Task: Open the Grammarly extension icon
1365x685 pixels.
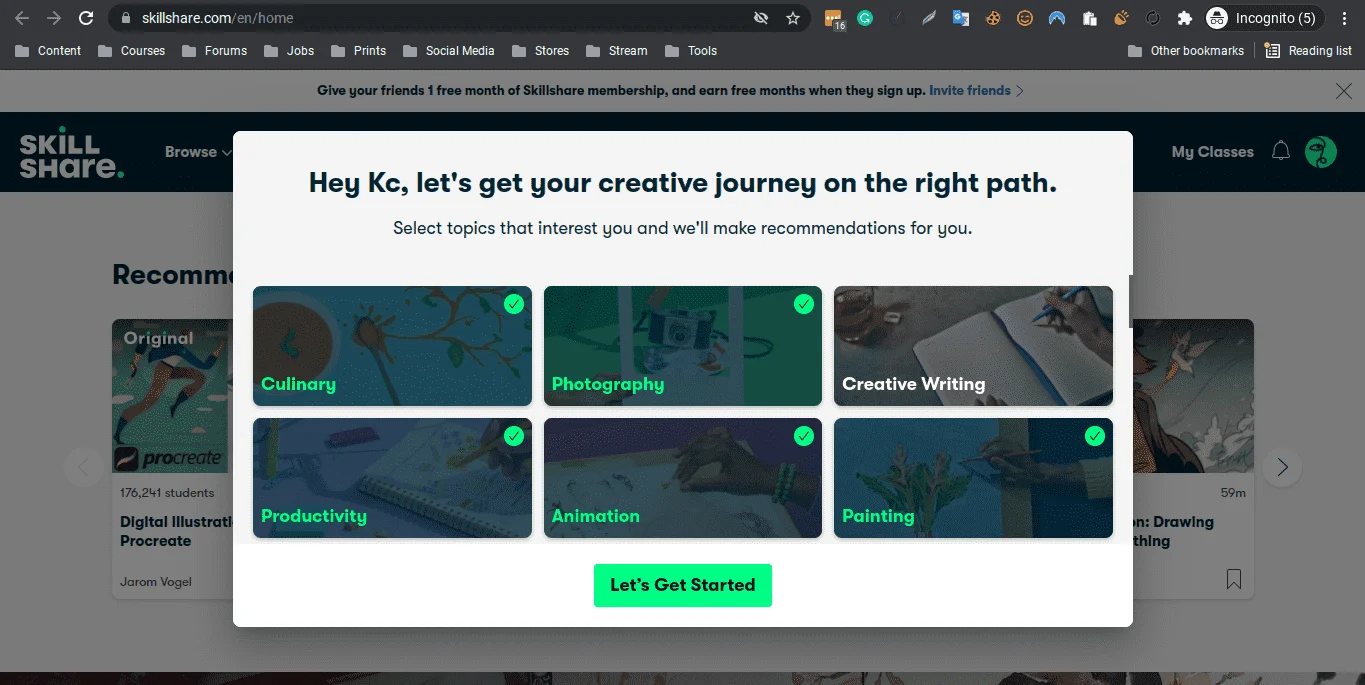Action: pyautogui.click(x=865, y=18)
